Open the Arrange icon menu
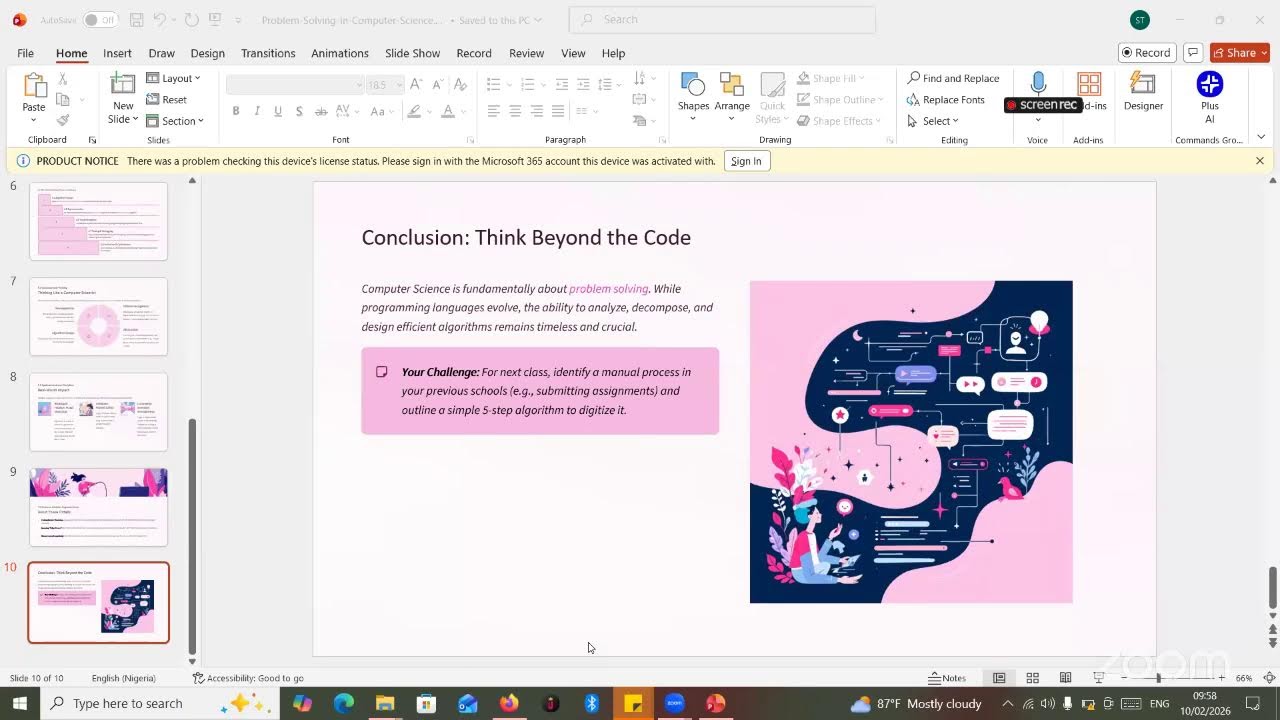 pos(732,85)
